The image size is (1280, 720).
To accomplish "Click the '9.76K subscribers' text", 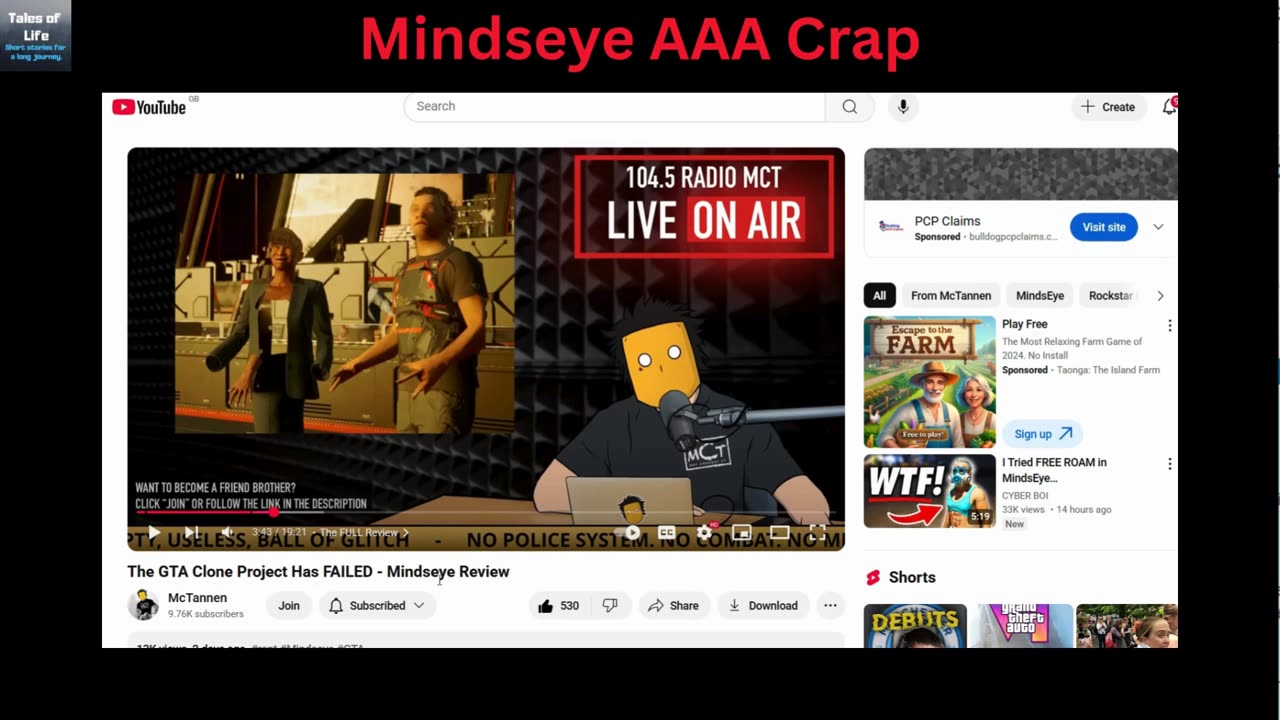I will (x=206, y=614).
